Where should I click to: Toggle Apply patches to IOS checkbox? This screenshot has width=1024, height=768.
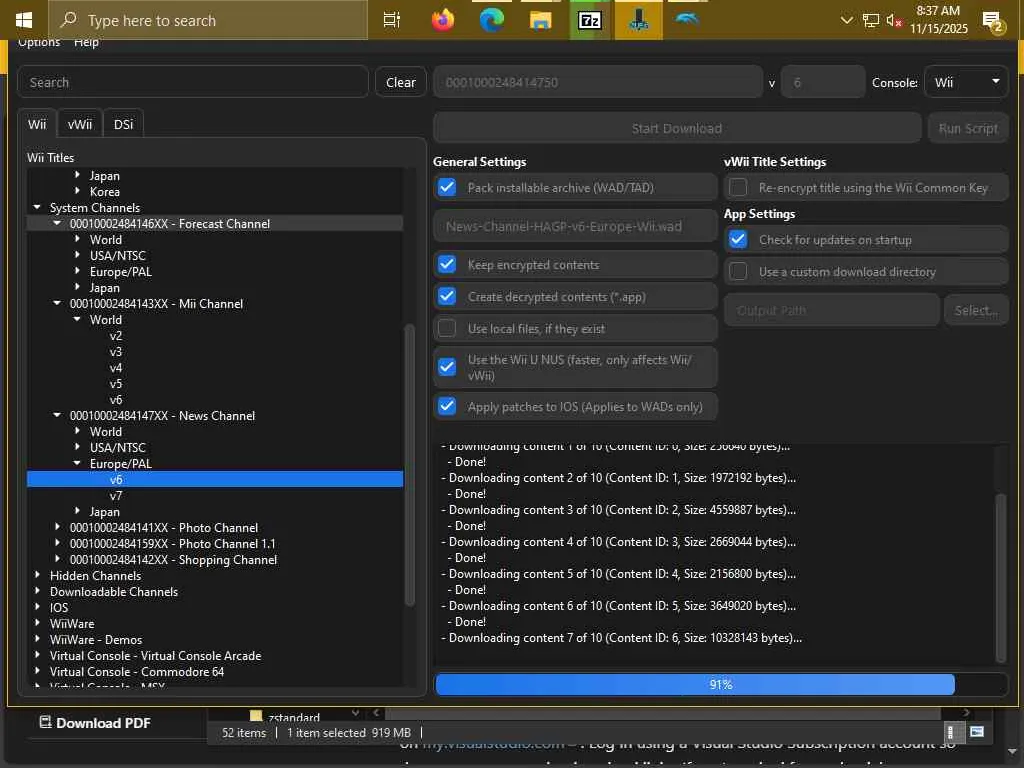point(447,406)
